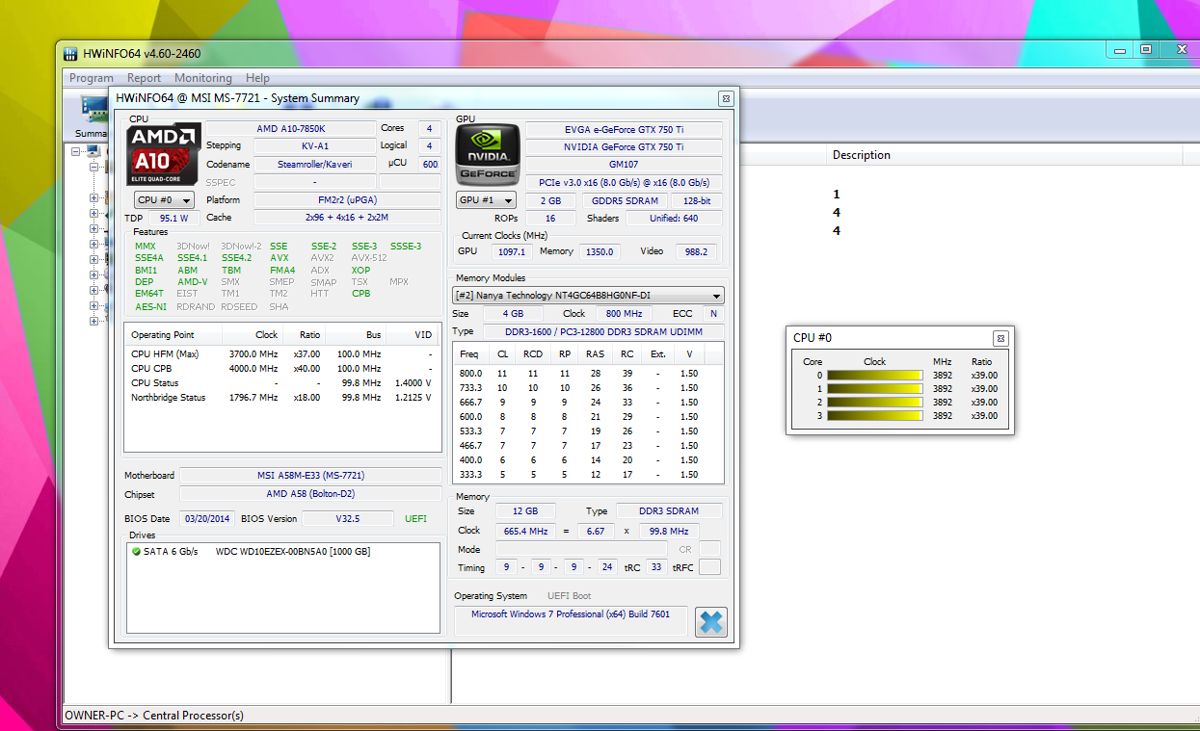The width and height of the screenshot is (1200, 731).
Task: Click the AMD A58 (Bolton-D2) chipset field
Action: pos(310,494)
